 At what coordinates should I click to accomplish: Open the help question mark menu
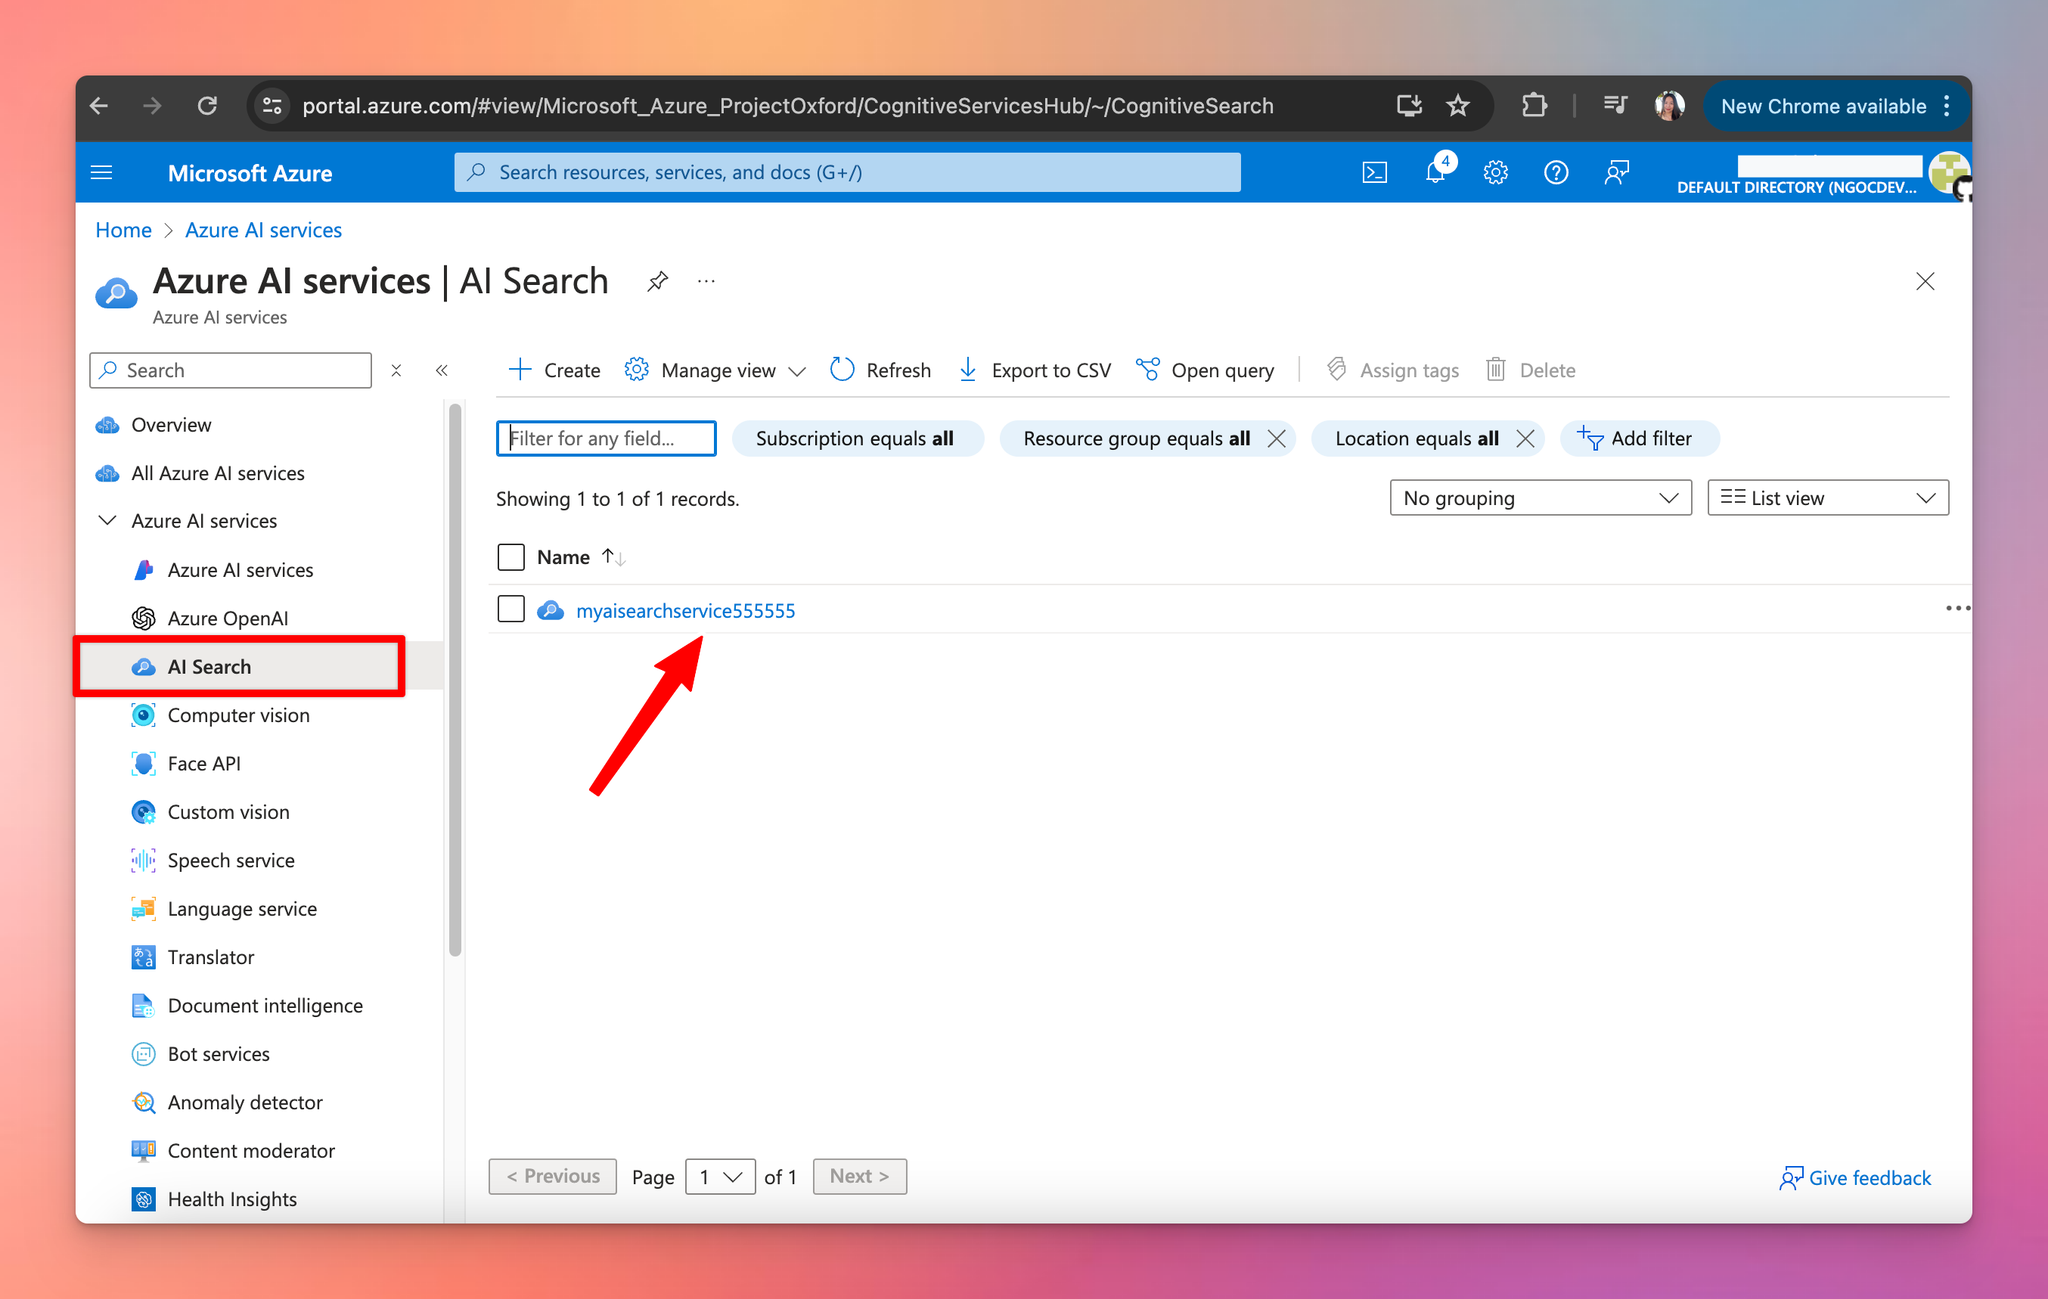coord(1556,173)
